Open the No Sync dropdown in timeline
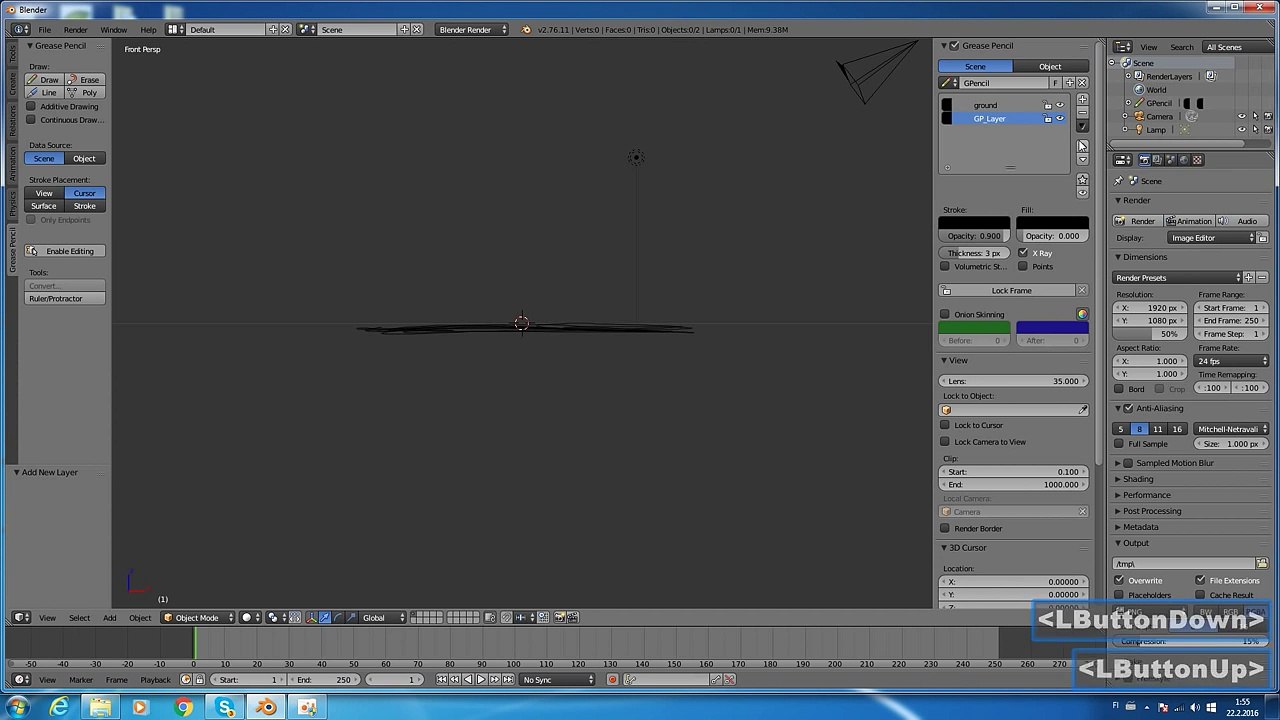This screenshot has width=1280, height=720. tap(558, 680)
